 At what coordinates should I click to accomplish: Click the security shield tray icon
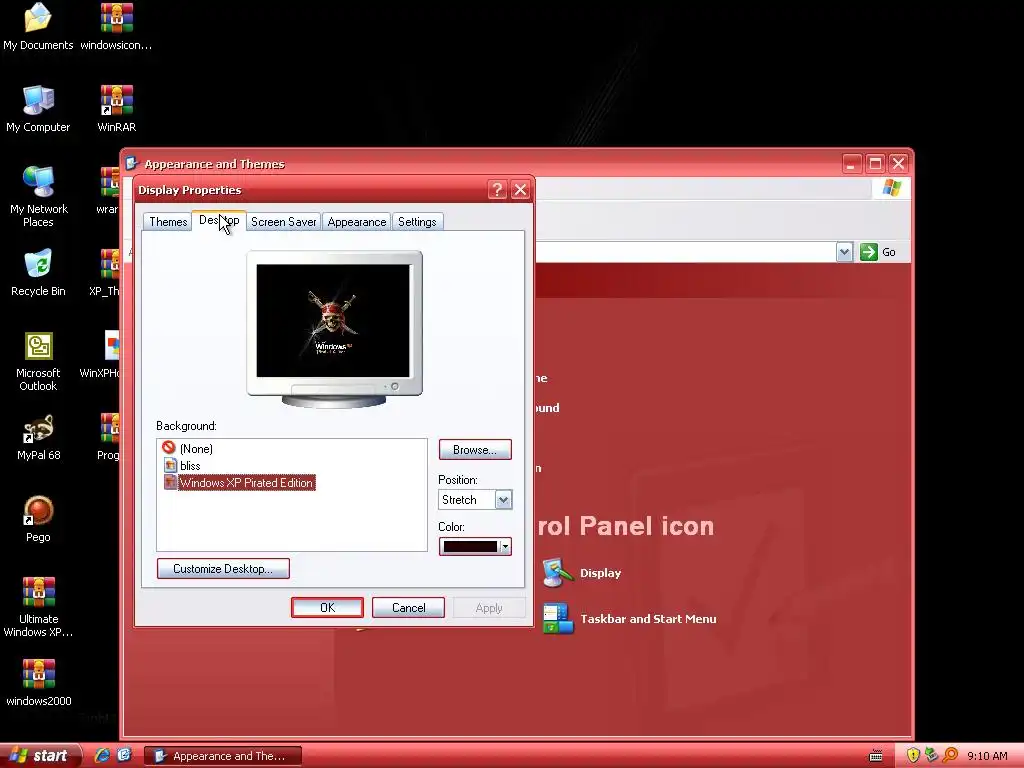coord(913,756)
